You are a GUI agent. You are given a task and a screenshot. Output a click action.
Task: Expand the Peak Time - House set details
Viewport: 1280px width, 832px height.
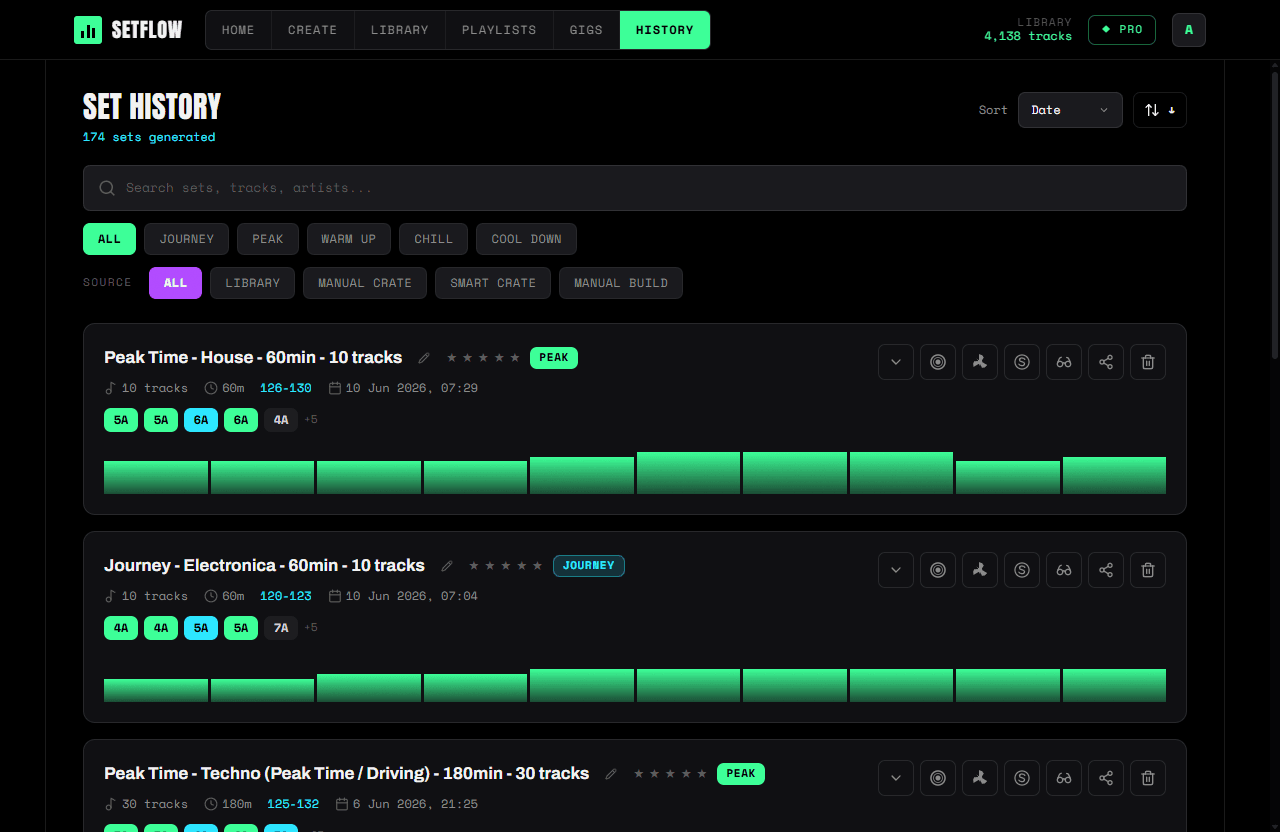[x=896, y=362]
